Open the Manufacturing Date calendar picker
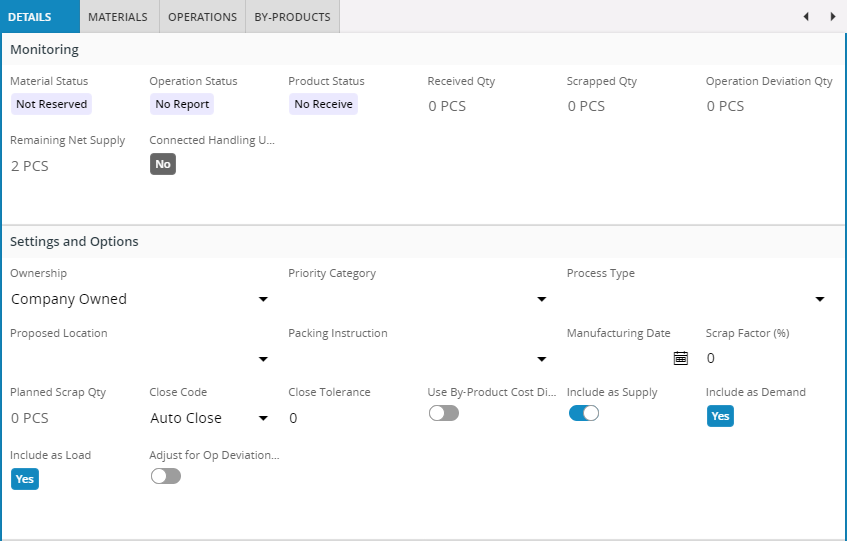The image size is (847, 541). [681, 358]
